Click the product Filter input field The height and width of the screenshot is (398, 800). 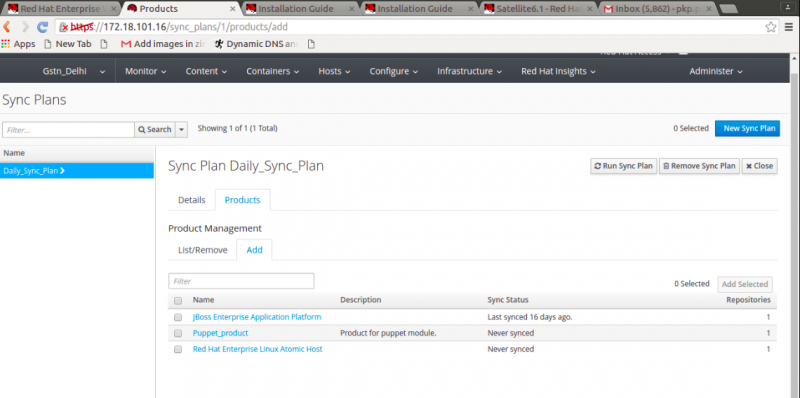(x=241, y=281)
